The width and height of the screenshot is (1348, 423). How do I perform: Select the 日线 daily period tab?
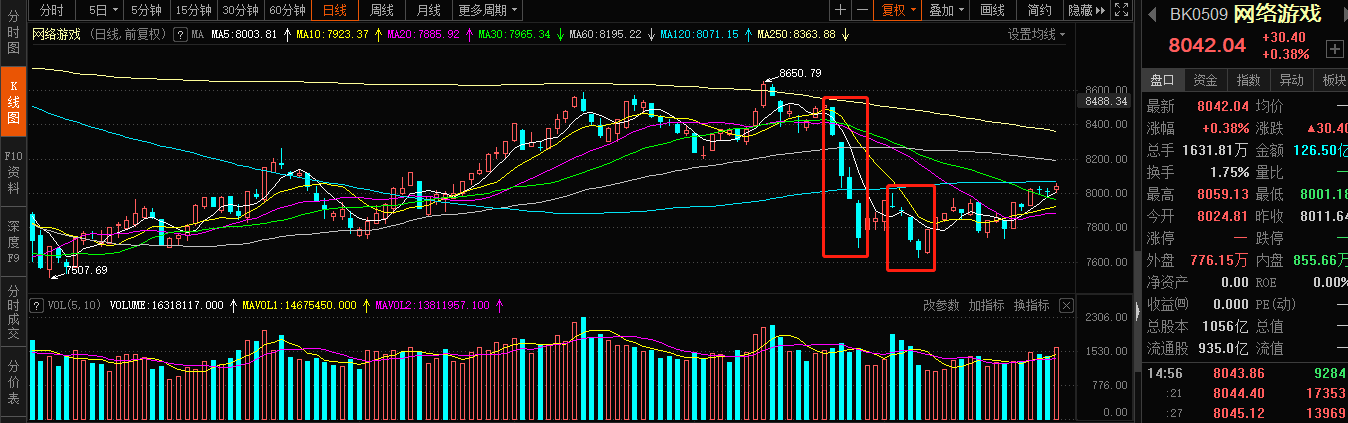pos(335,10)
